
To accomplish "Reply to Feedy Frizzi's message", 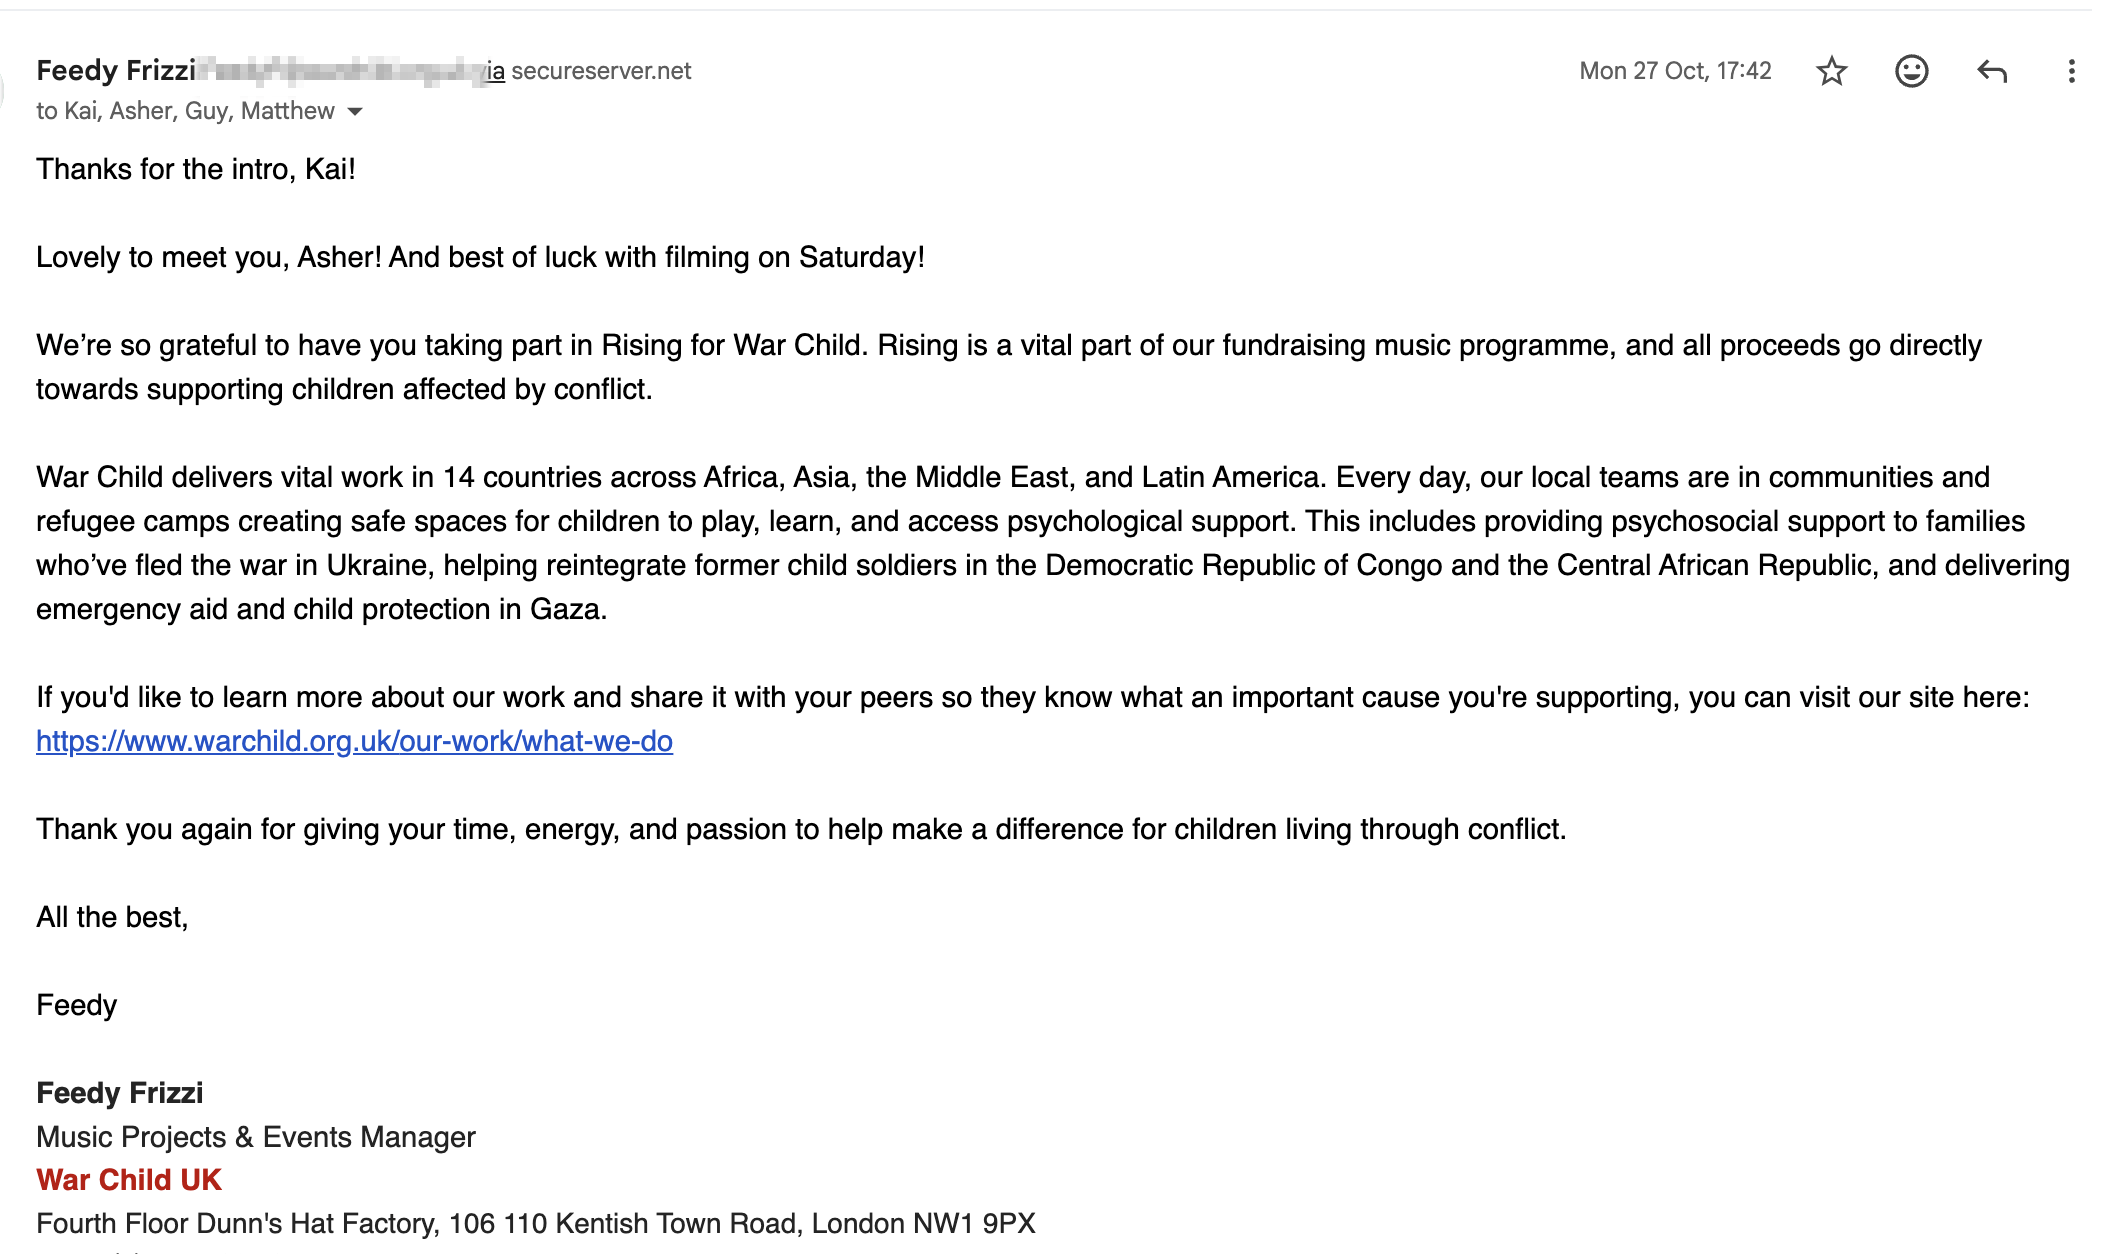I will (1991, 71).
